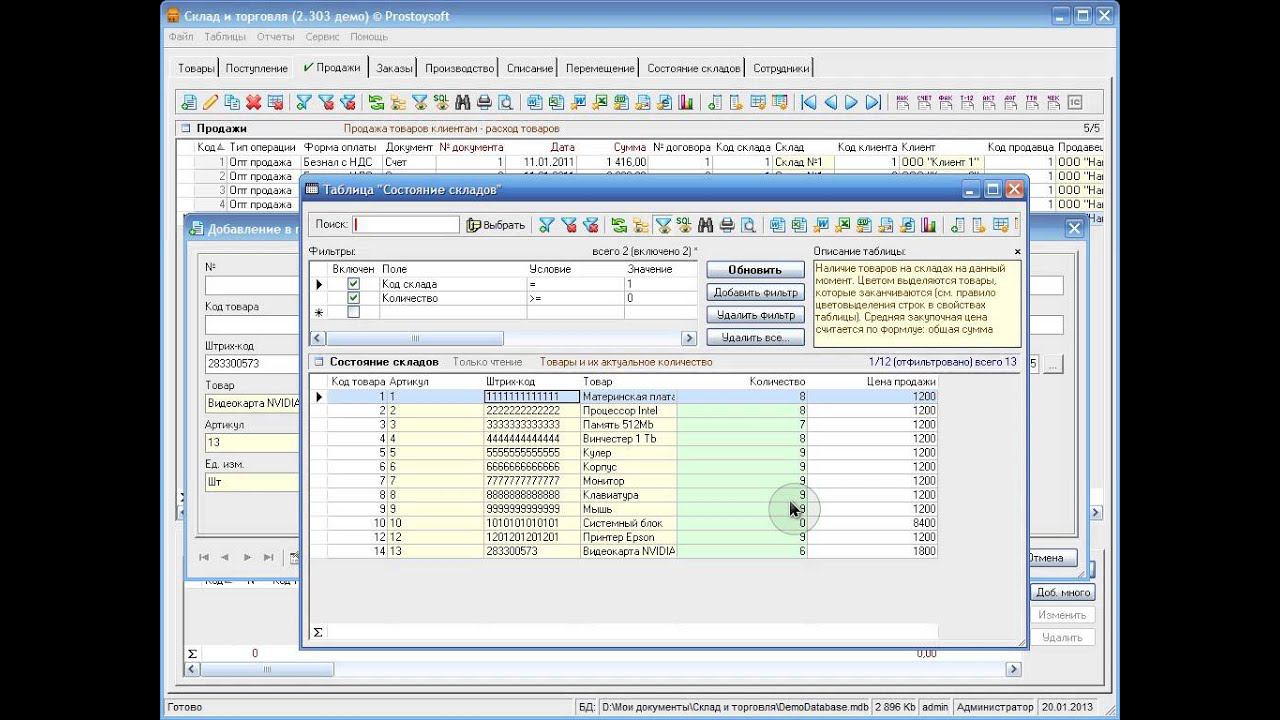Open SQL query icon in Состояние складов toolbar
This screenshot has height=720, width=1280.
[684, 225]
